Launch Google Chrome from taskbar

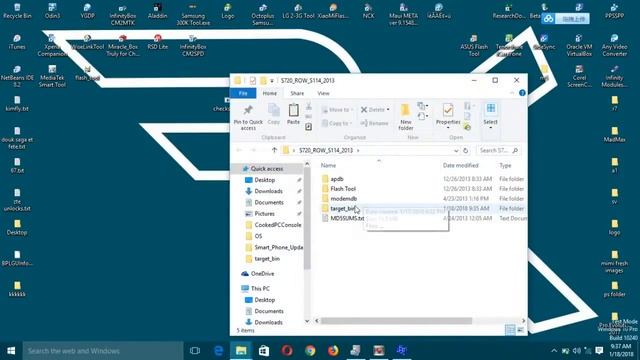[x=310, y=351]
